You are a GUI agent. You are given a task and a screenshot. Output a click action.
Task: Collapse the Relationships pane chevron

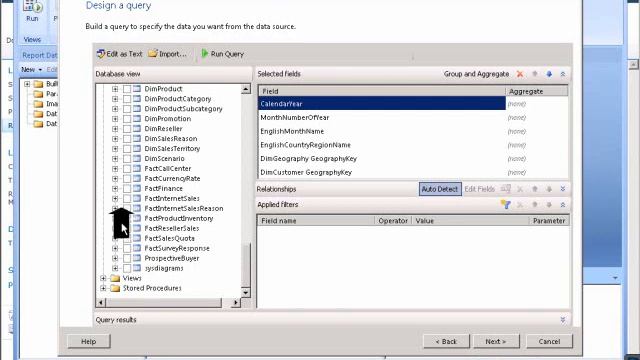click(x=563, y=189)
